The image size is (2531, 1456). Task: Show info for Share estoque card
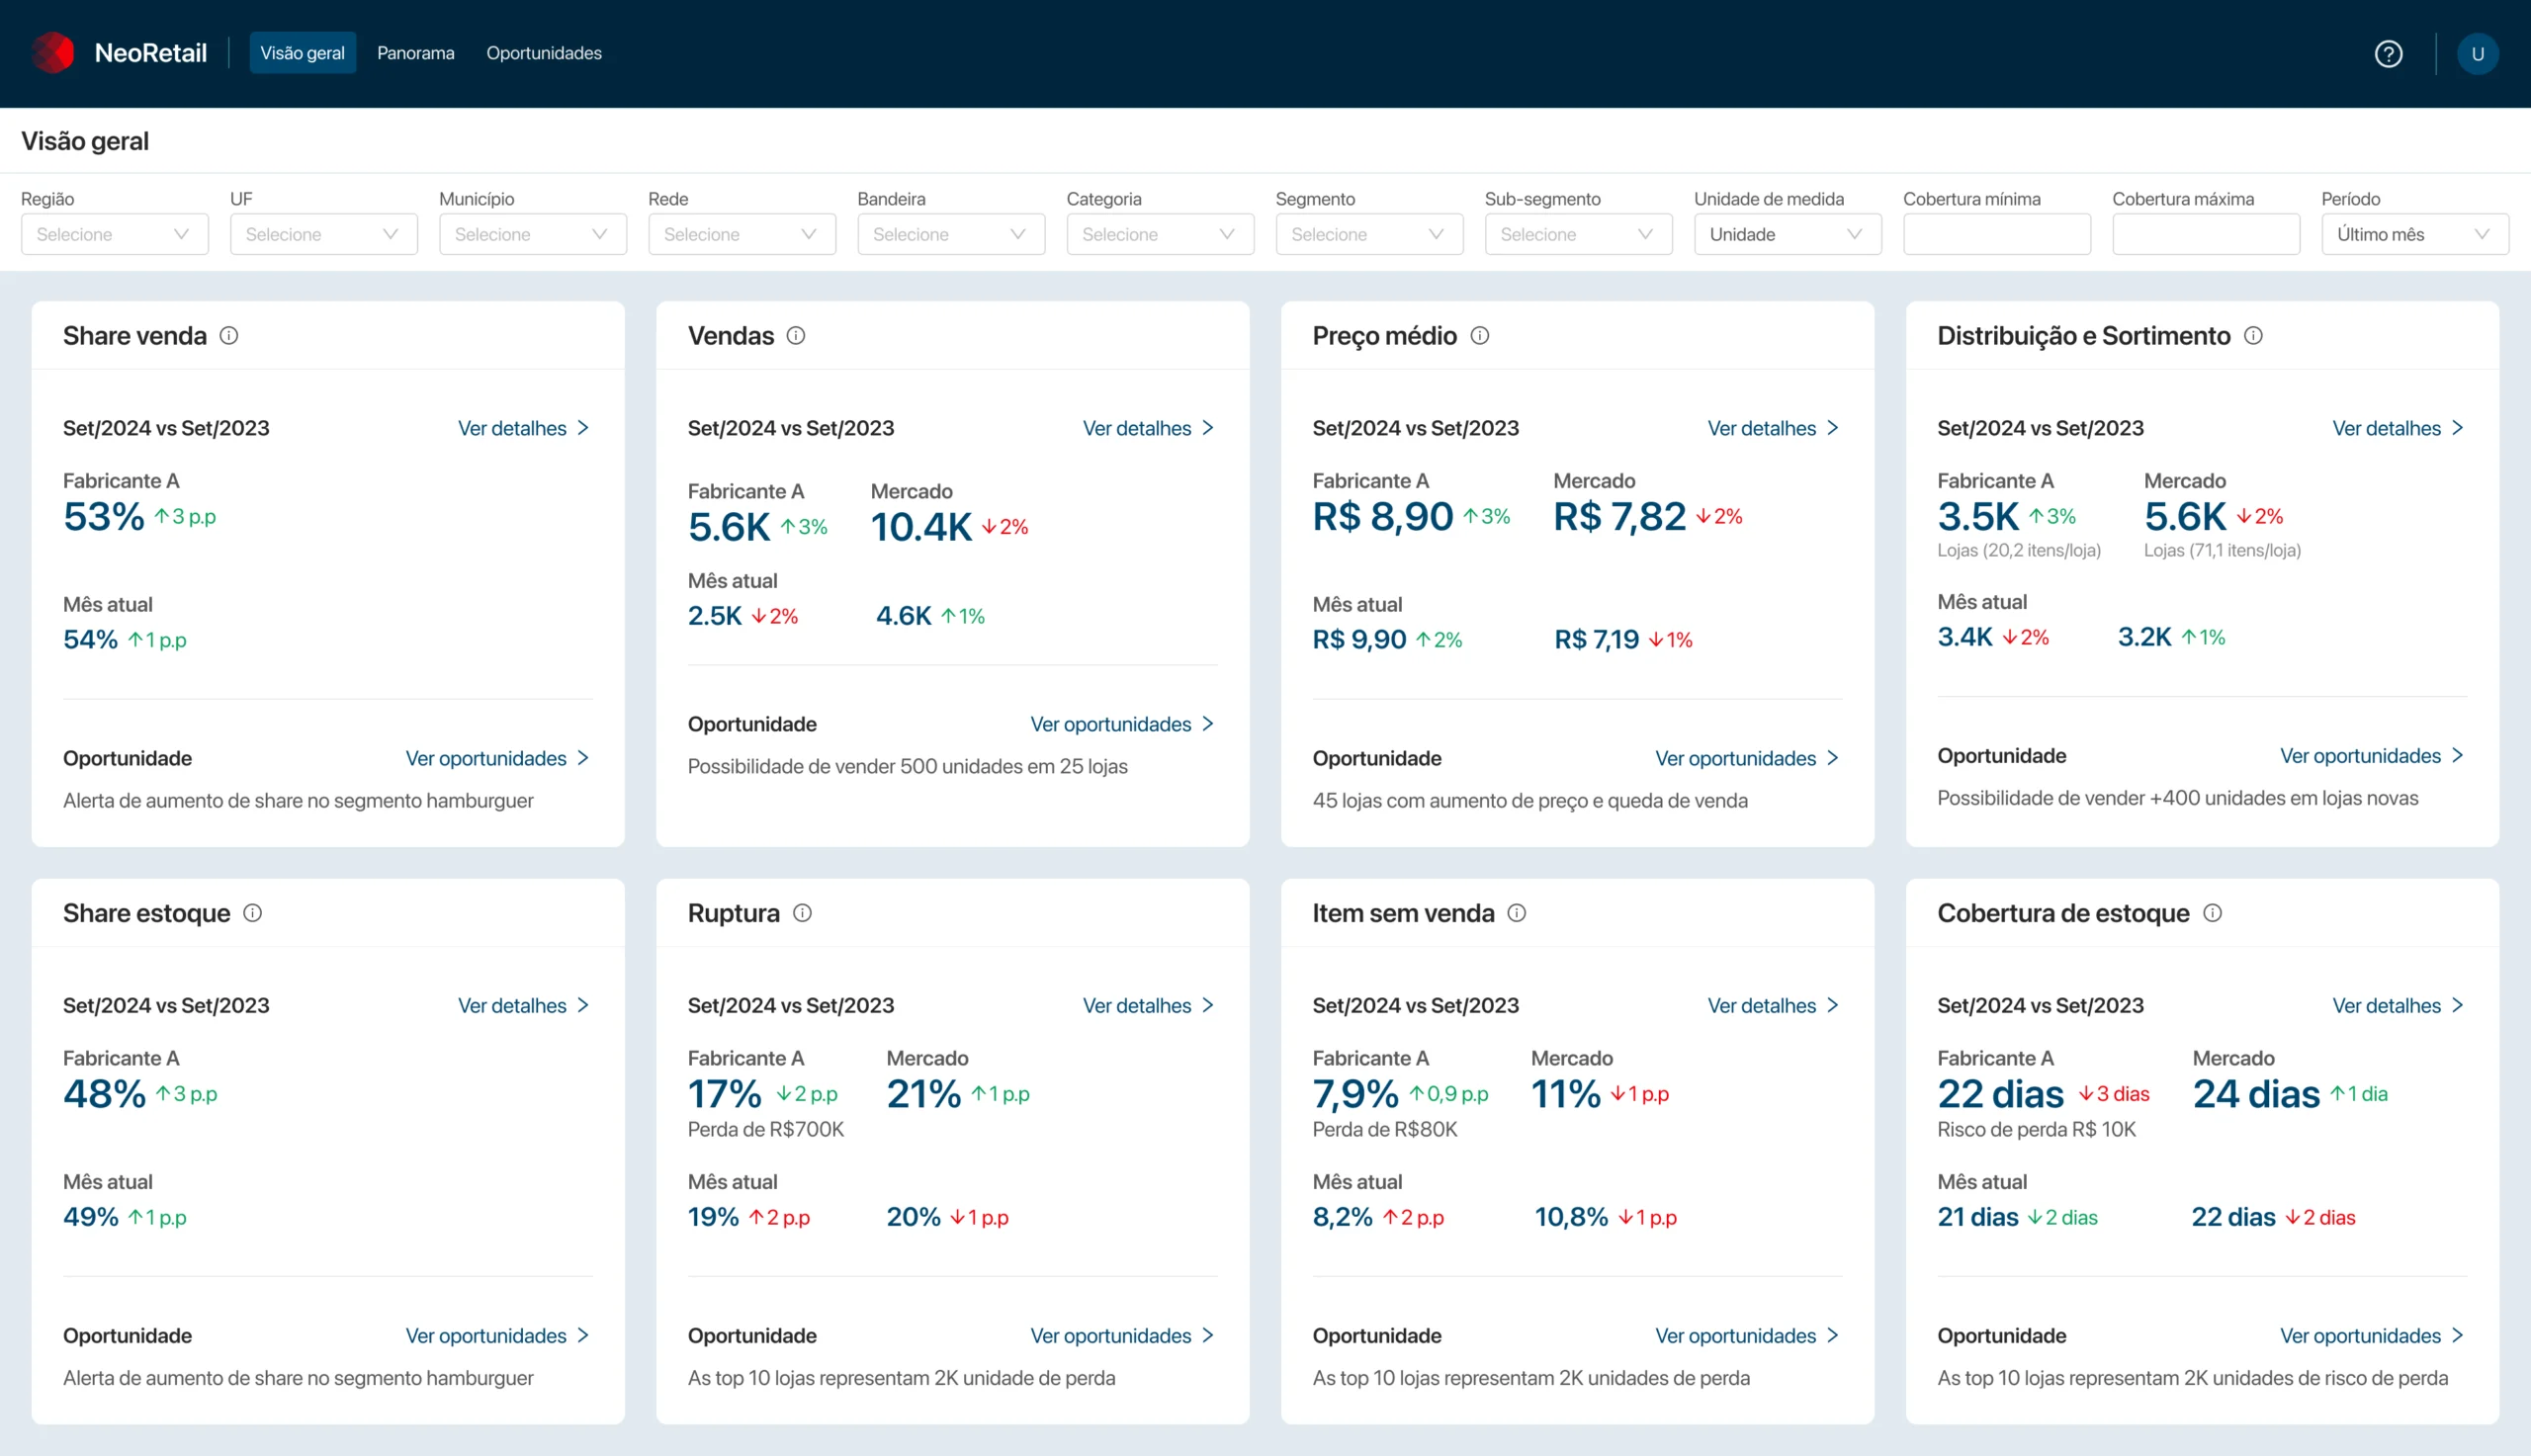click(253, 913)
